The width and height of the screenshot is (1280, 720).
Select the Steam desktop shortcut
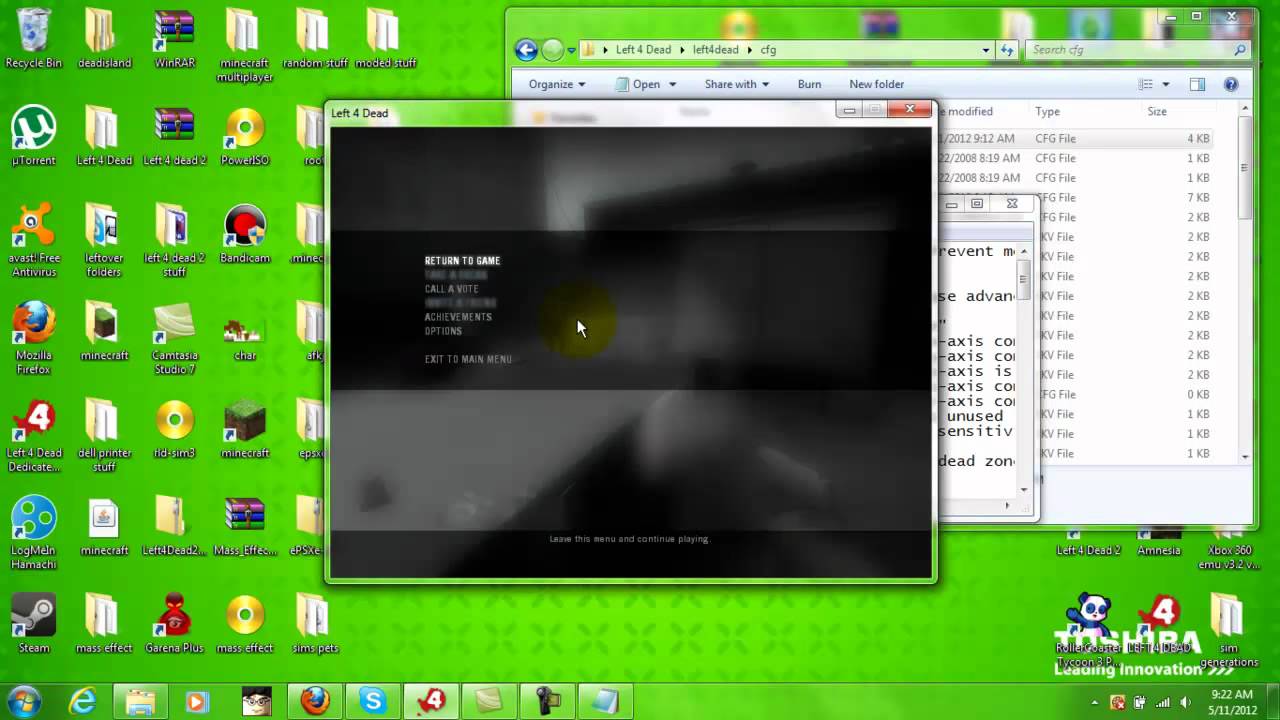[34, 625]
